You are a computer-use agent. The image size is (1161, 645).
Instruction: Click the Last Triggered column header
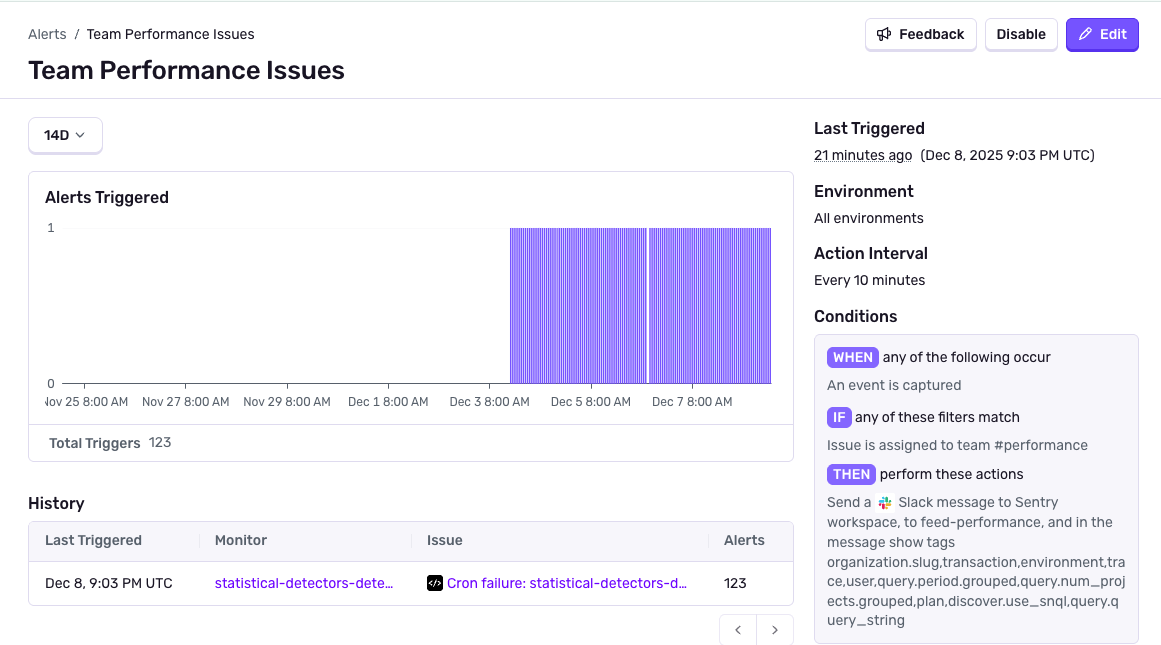(93, 540)
